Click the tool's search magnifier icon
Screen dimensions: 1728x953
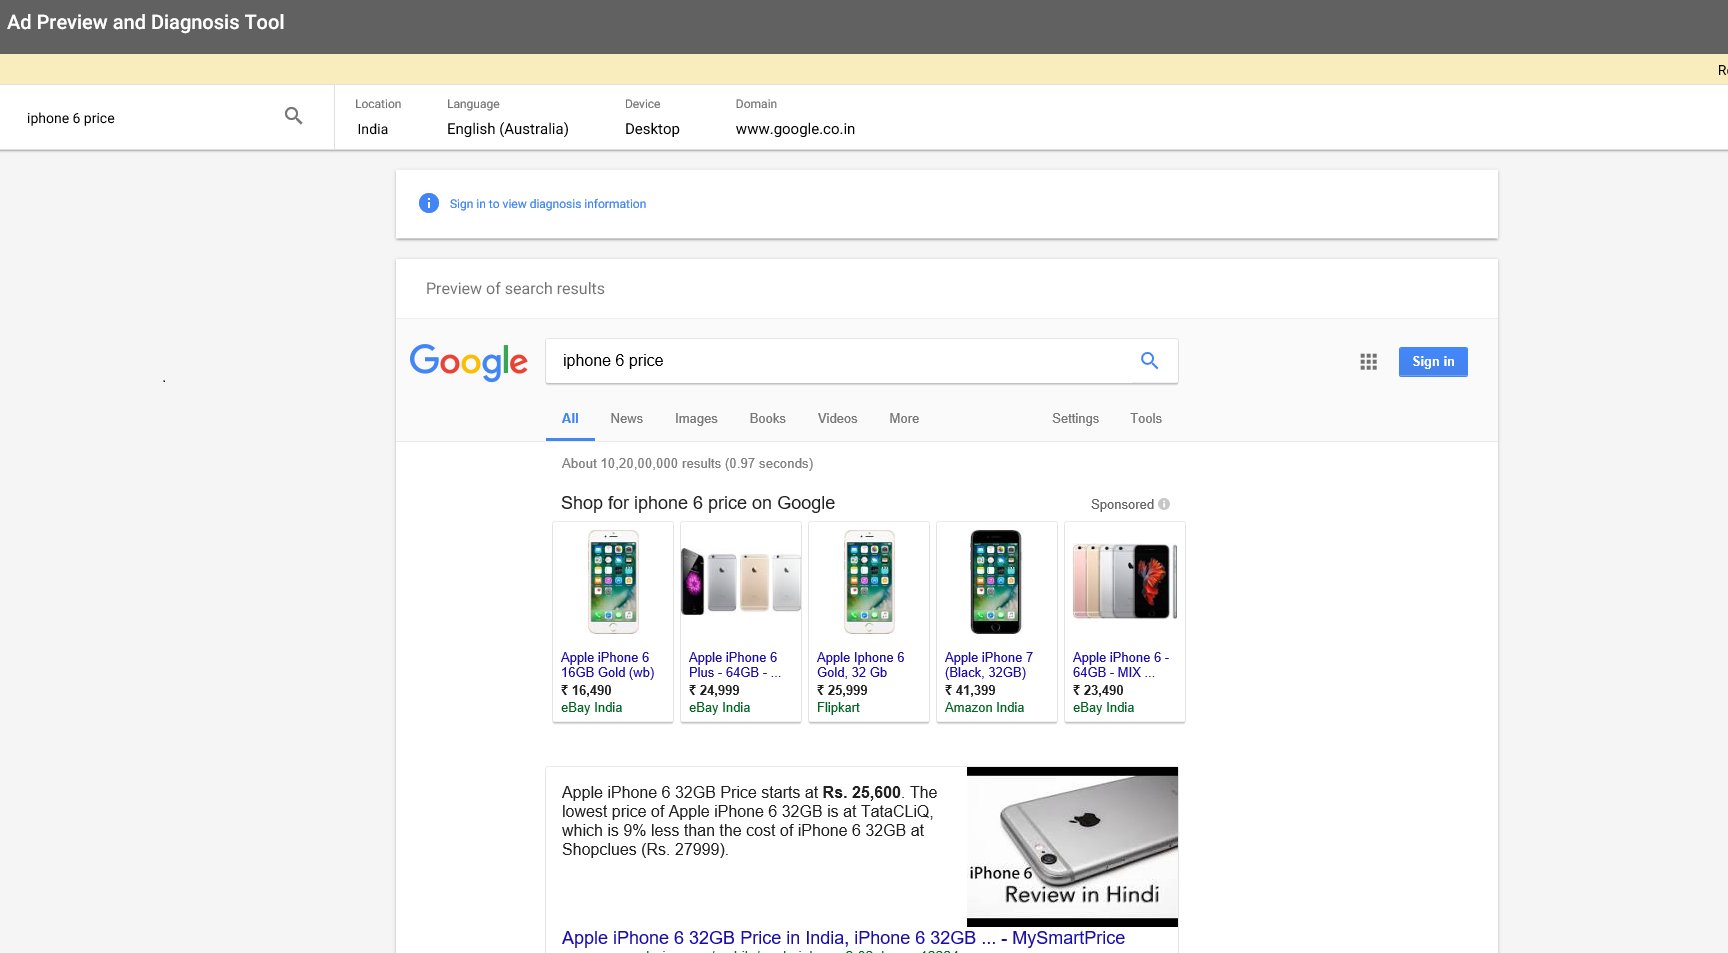pos(293,116)
